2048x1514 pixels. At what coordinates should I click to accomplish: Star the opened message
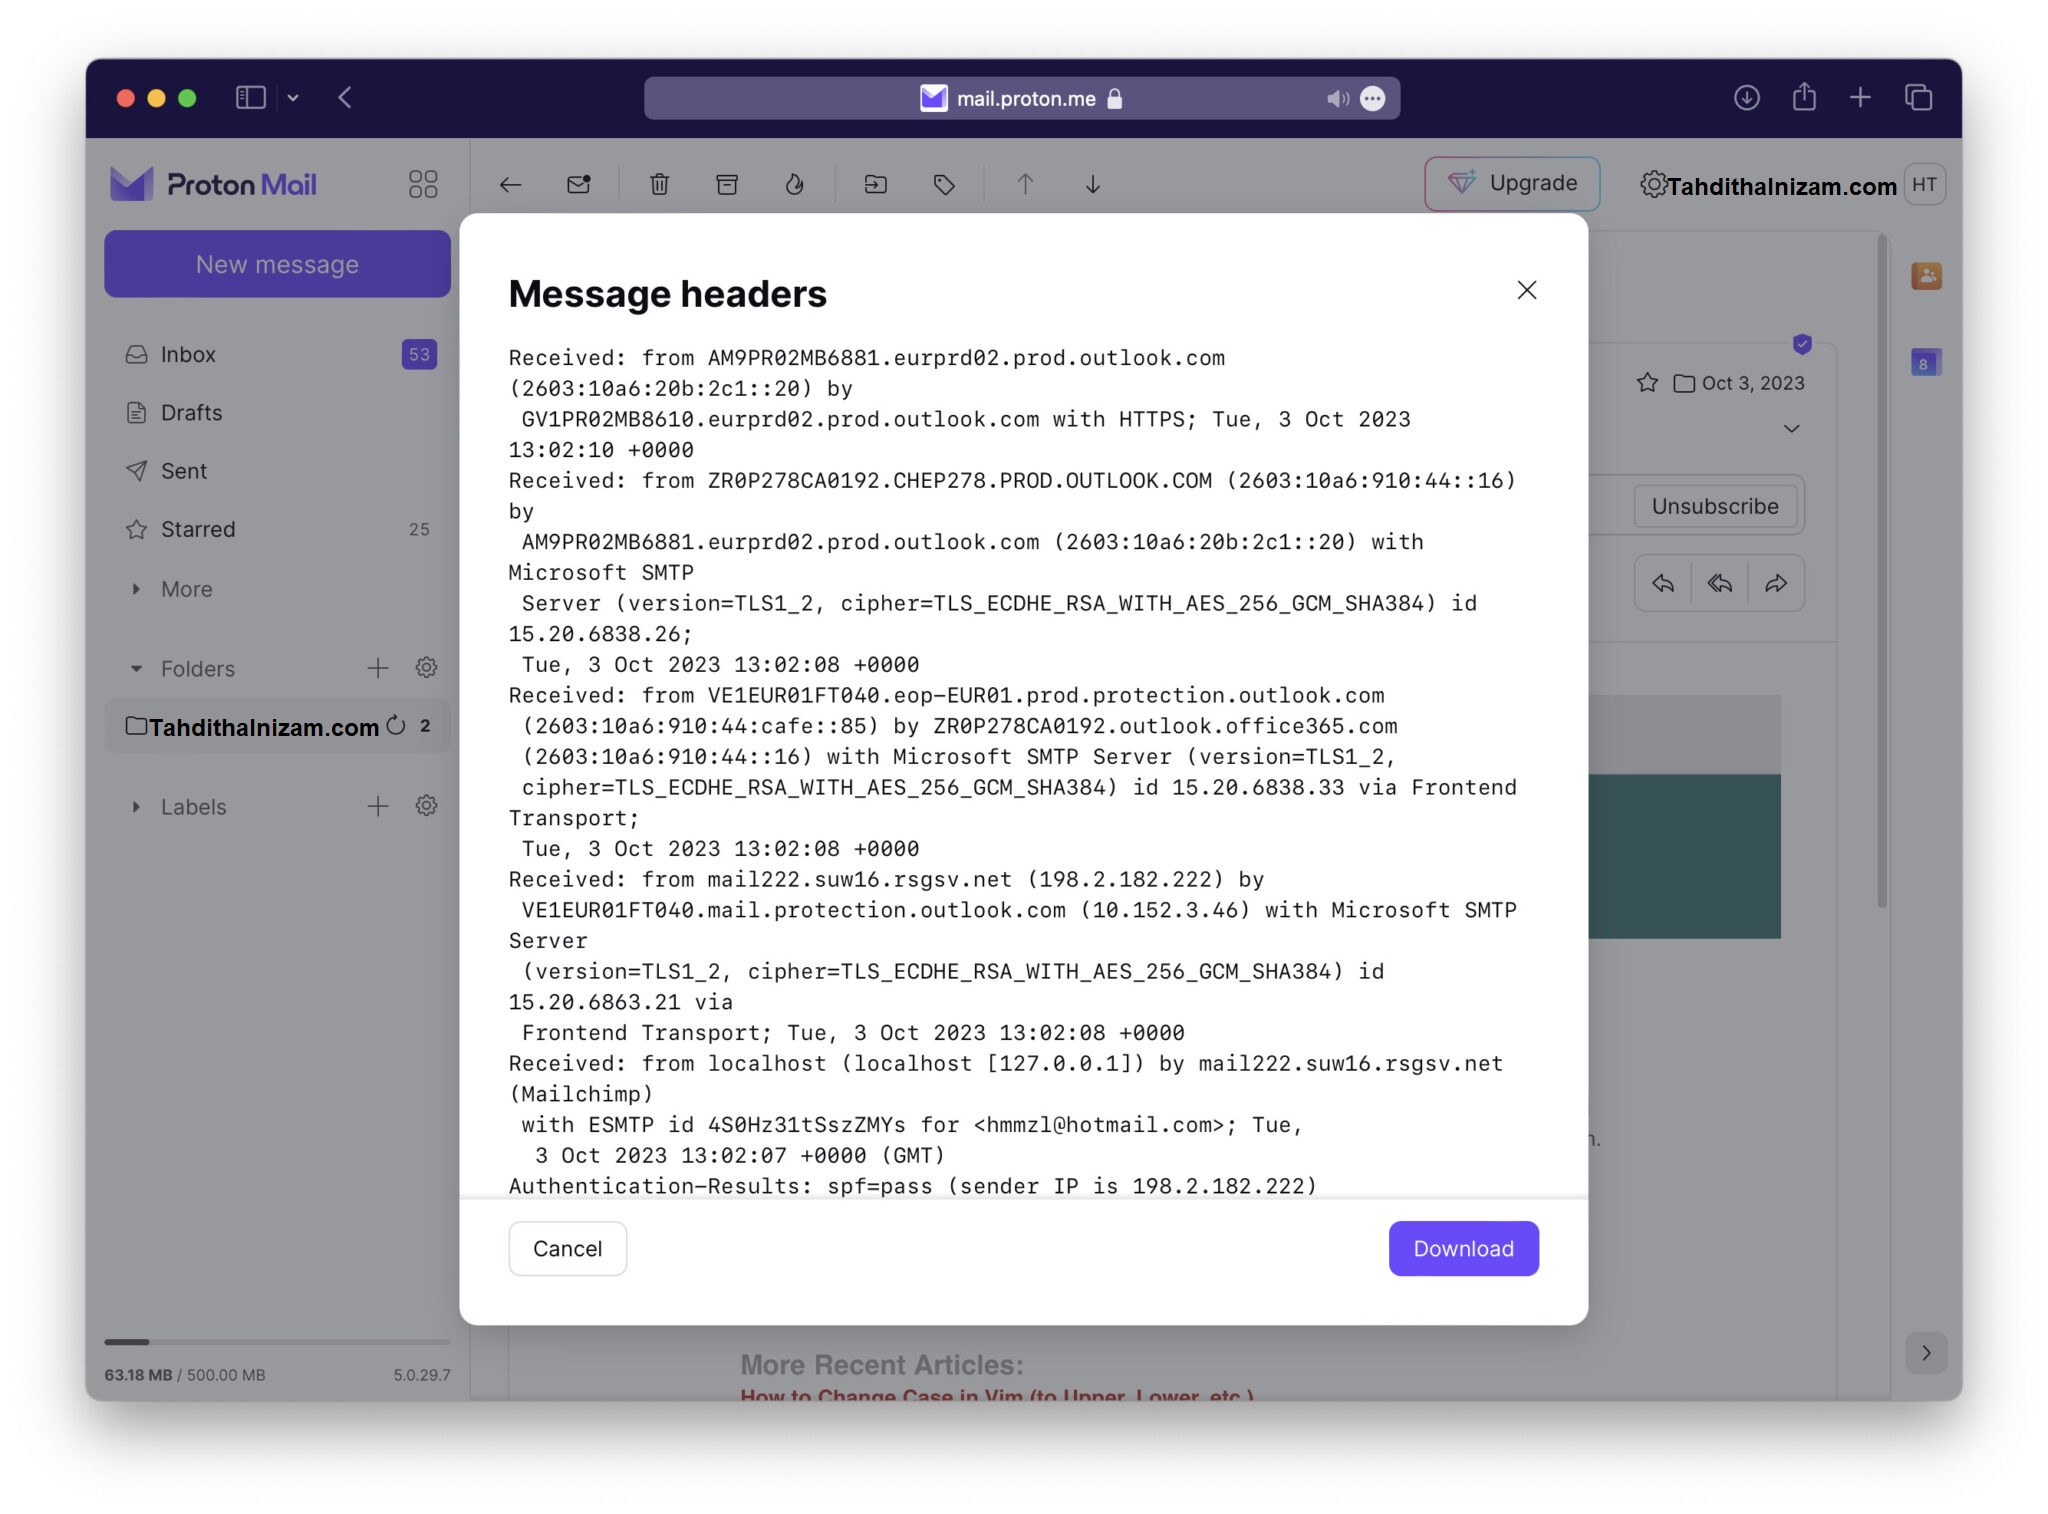1647,382
